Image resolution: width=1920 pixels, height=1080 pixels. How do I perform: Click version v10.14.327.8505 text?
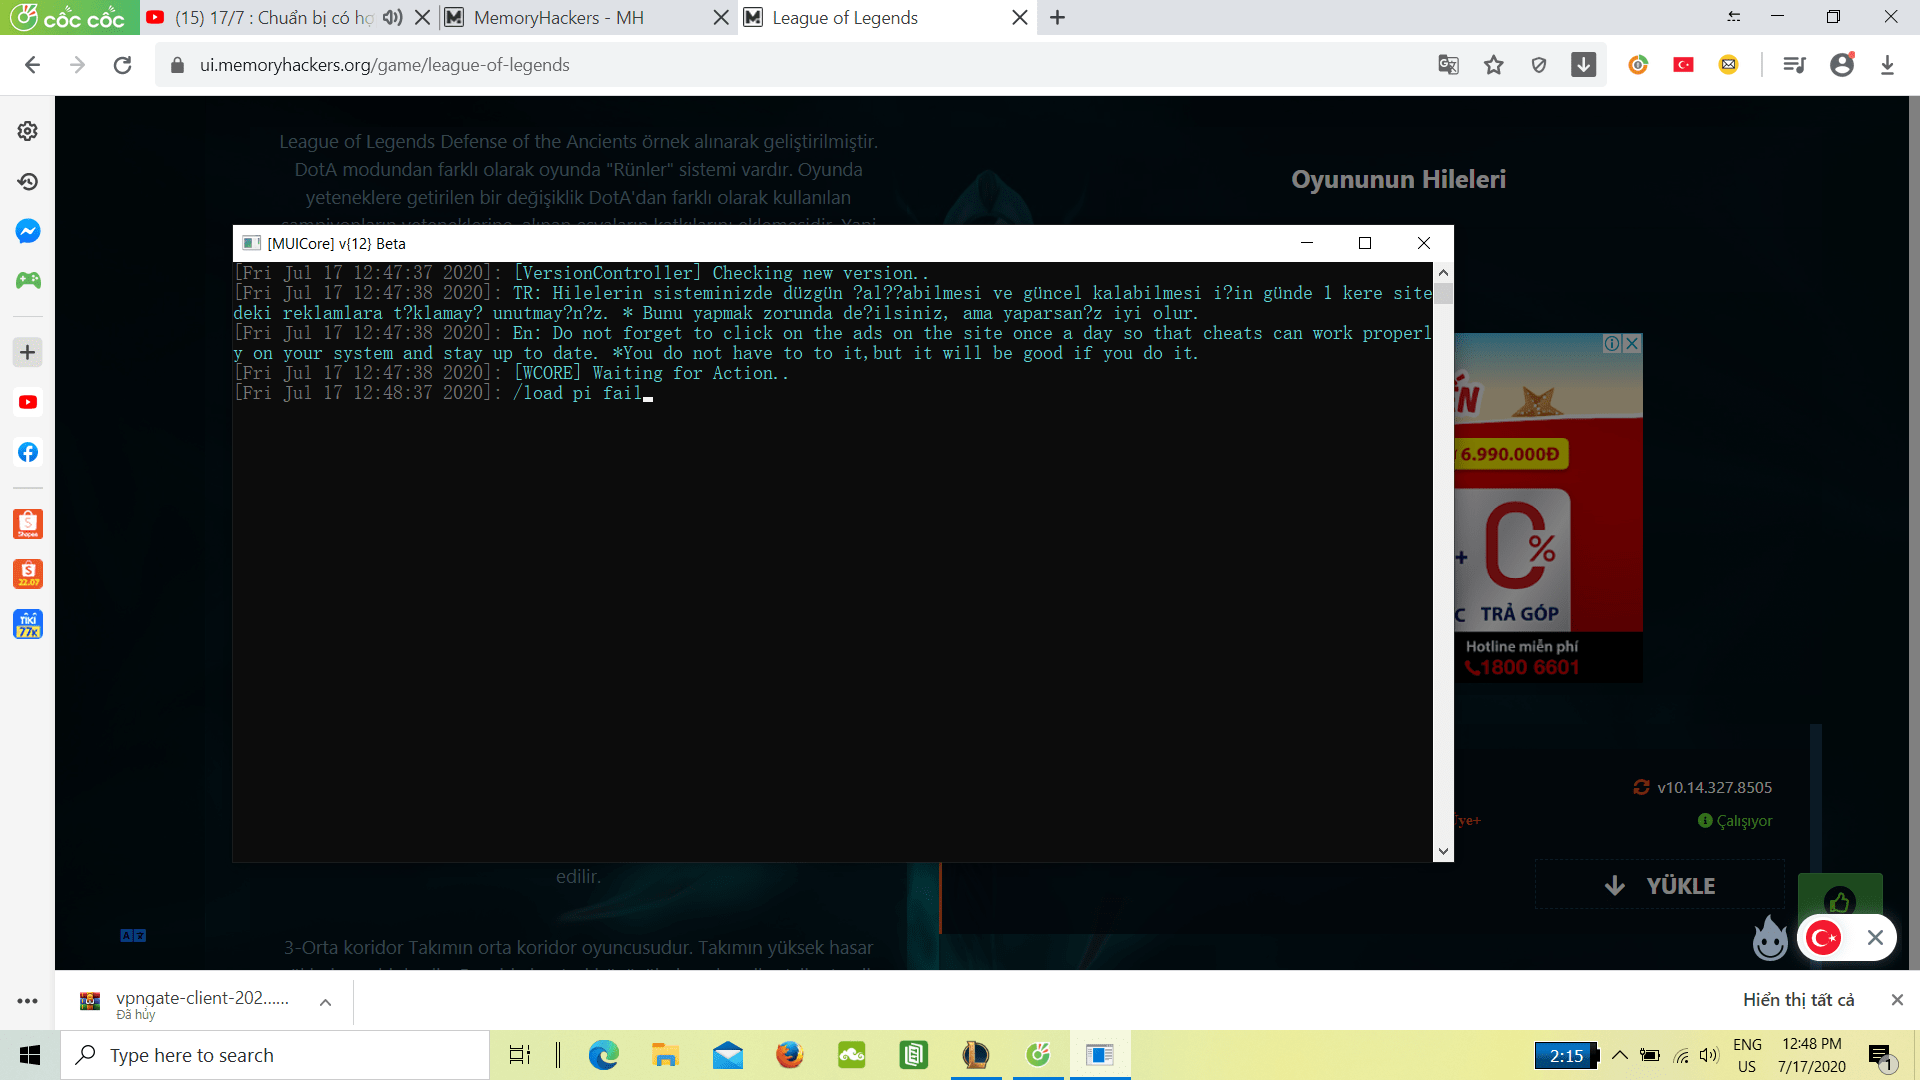click(1714, 787)
